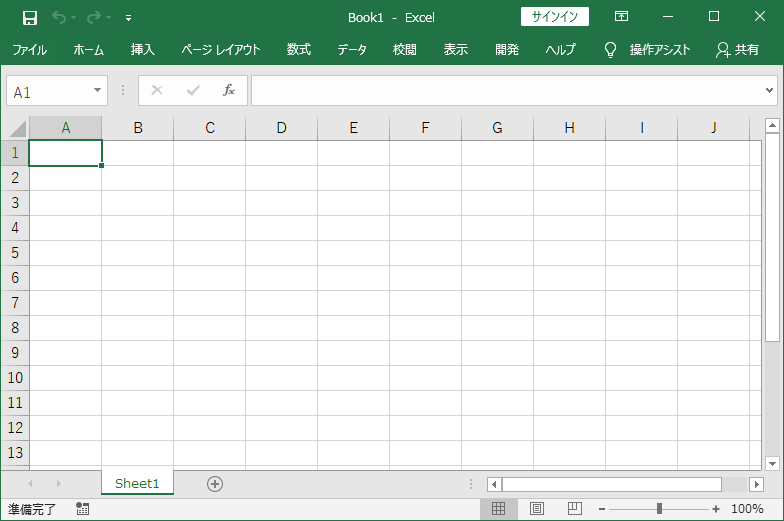Select row 5 header
Screen dimensions: 784x521
(x=15, y=252)
